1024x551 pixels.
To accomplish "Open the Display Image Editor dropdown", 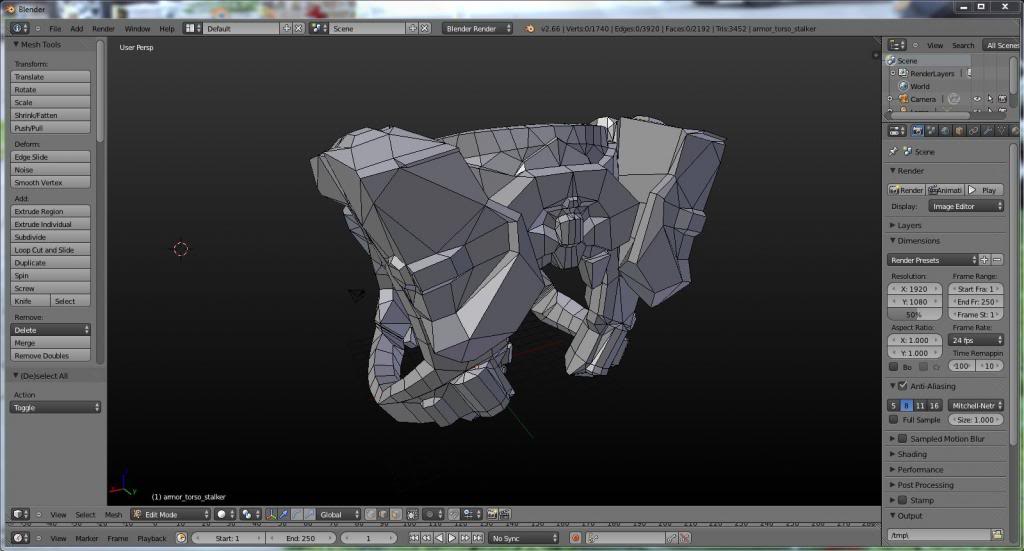I will click(x=966, y=206).
